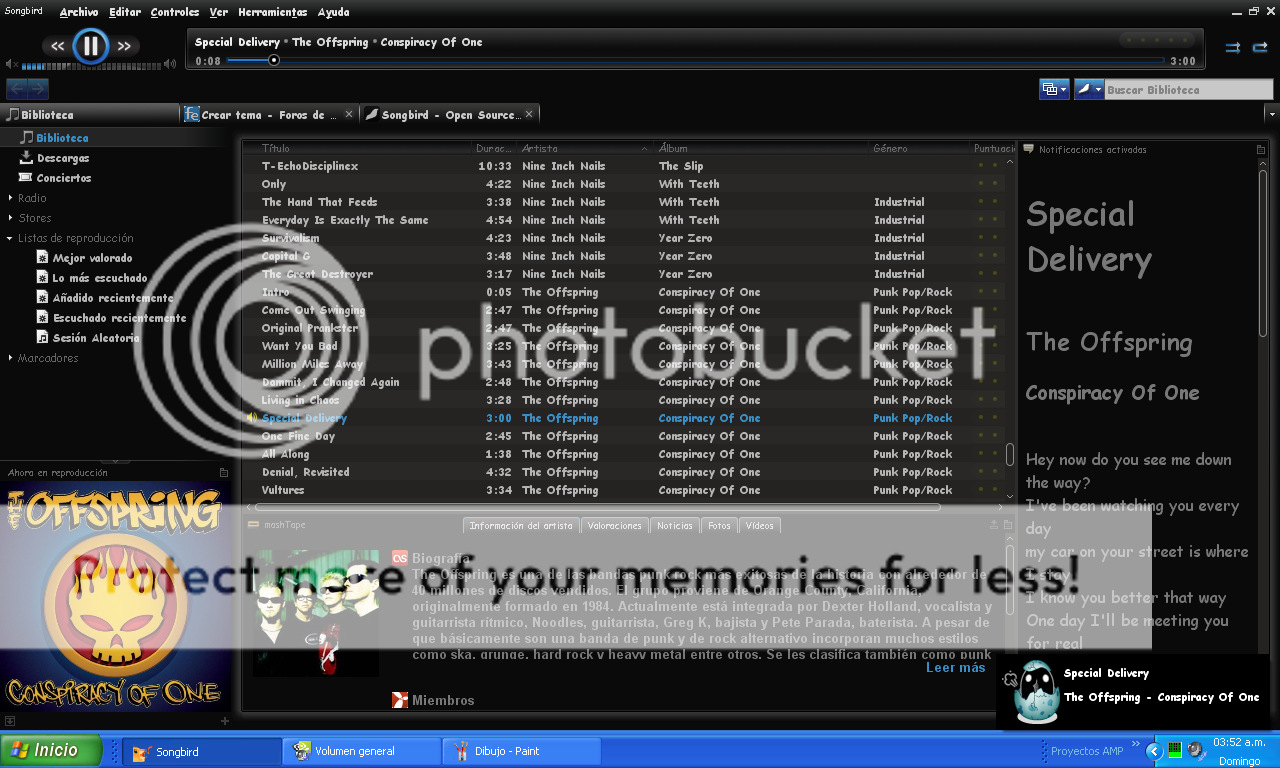Open the Archivo menu

(x=79, y=12)
